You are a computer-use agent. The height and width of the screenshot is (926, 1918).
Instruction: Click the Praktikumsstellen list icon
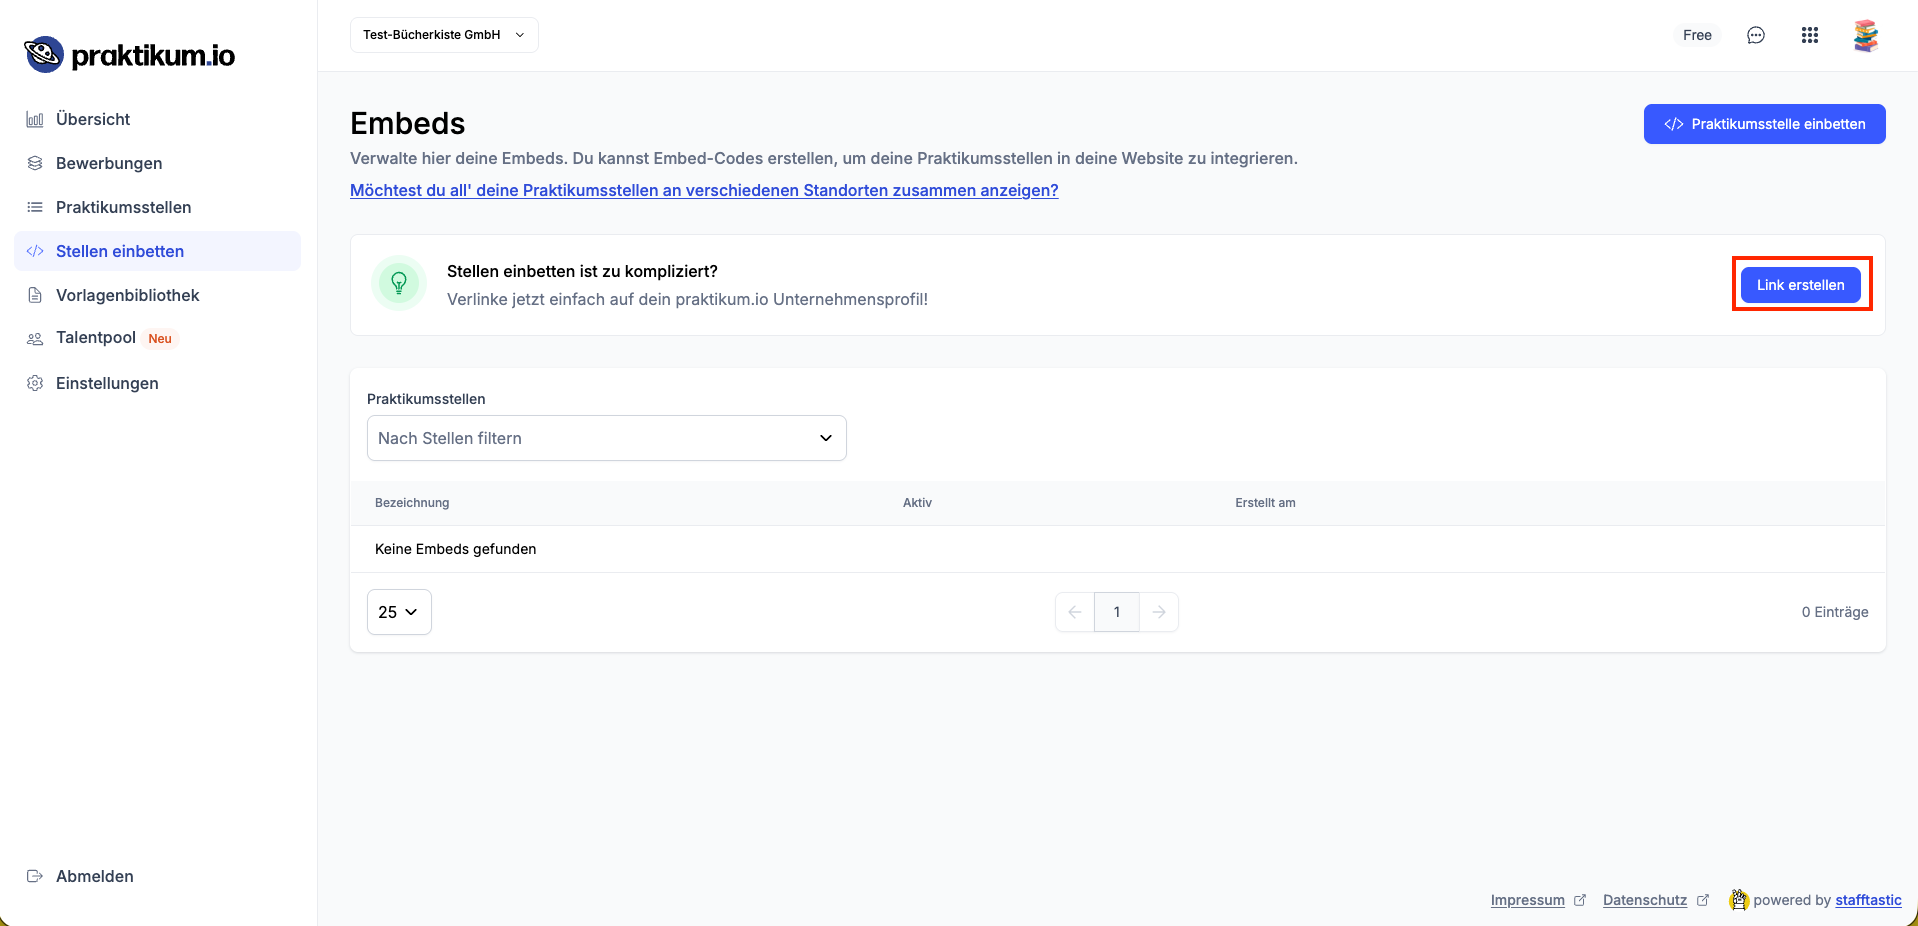(x=35, y=207)
